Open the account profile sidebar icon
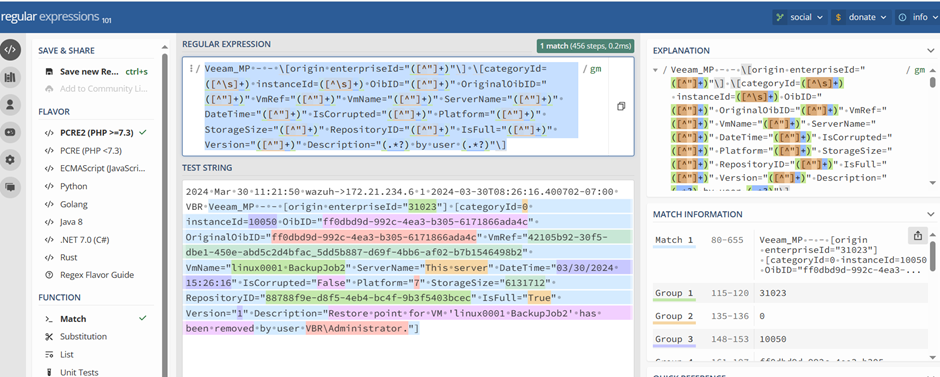This screenshot has width=940, height=377. pos(10,104)
